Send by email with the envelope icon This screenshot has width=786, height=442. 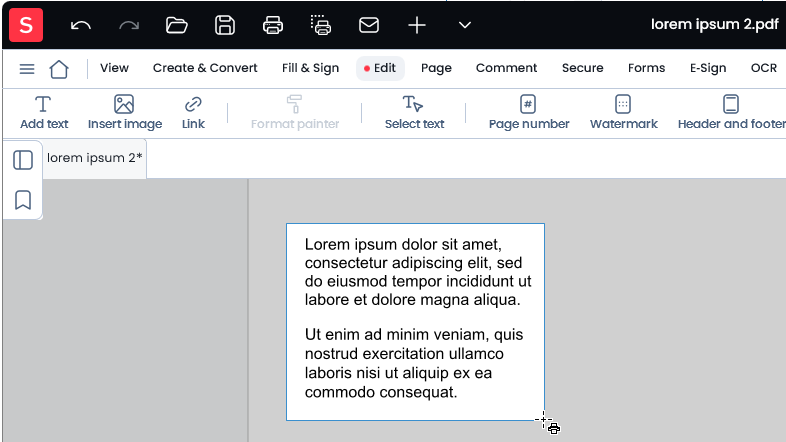[369, 25]
